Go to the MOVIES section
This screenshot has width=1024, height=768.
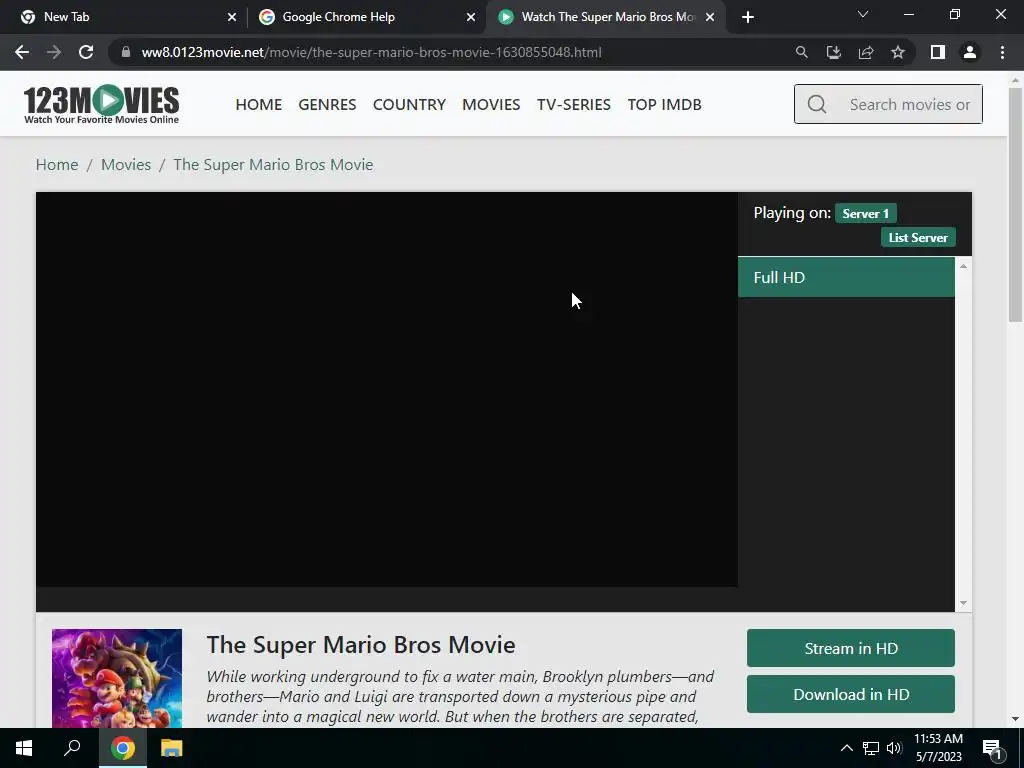[x=491, y=104]
